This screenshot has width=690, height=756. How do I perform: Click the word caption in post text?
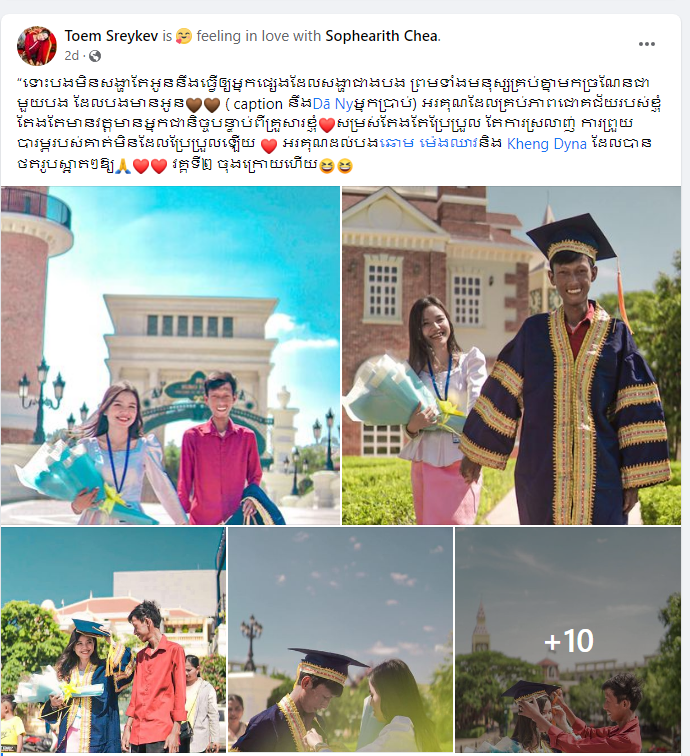258,104
